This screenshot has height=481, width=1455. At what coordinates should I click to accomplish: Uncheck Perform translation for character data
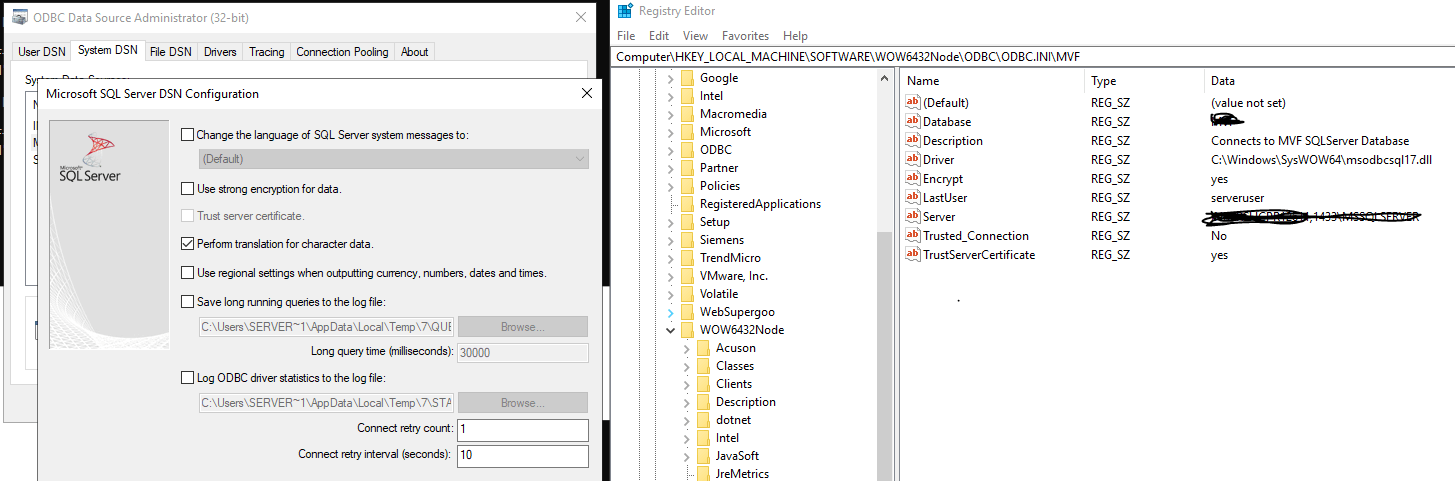tap(188, 243)
